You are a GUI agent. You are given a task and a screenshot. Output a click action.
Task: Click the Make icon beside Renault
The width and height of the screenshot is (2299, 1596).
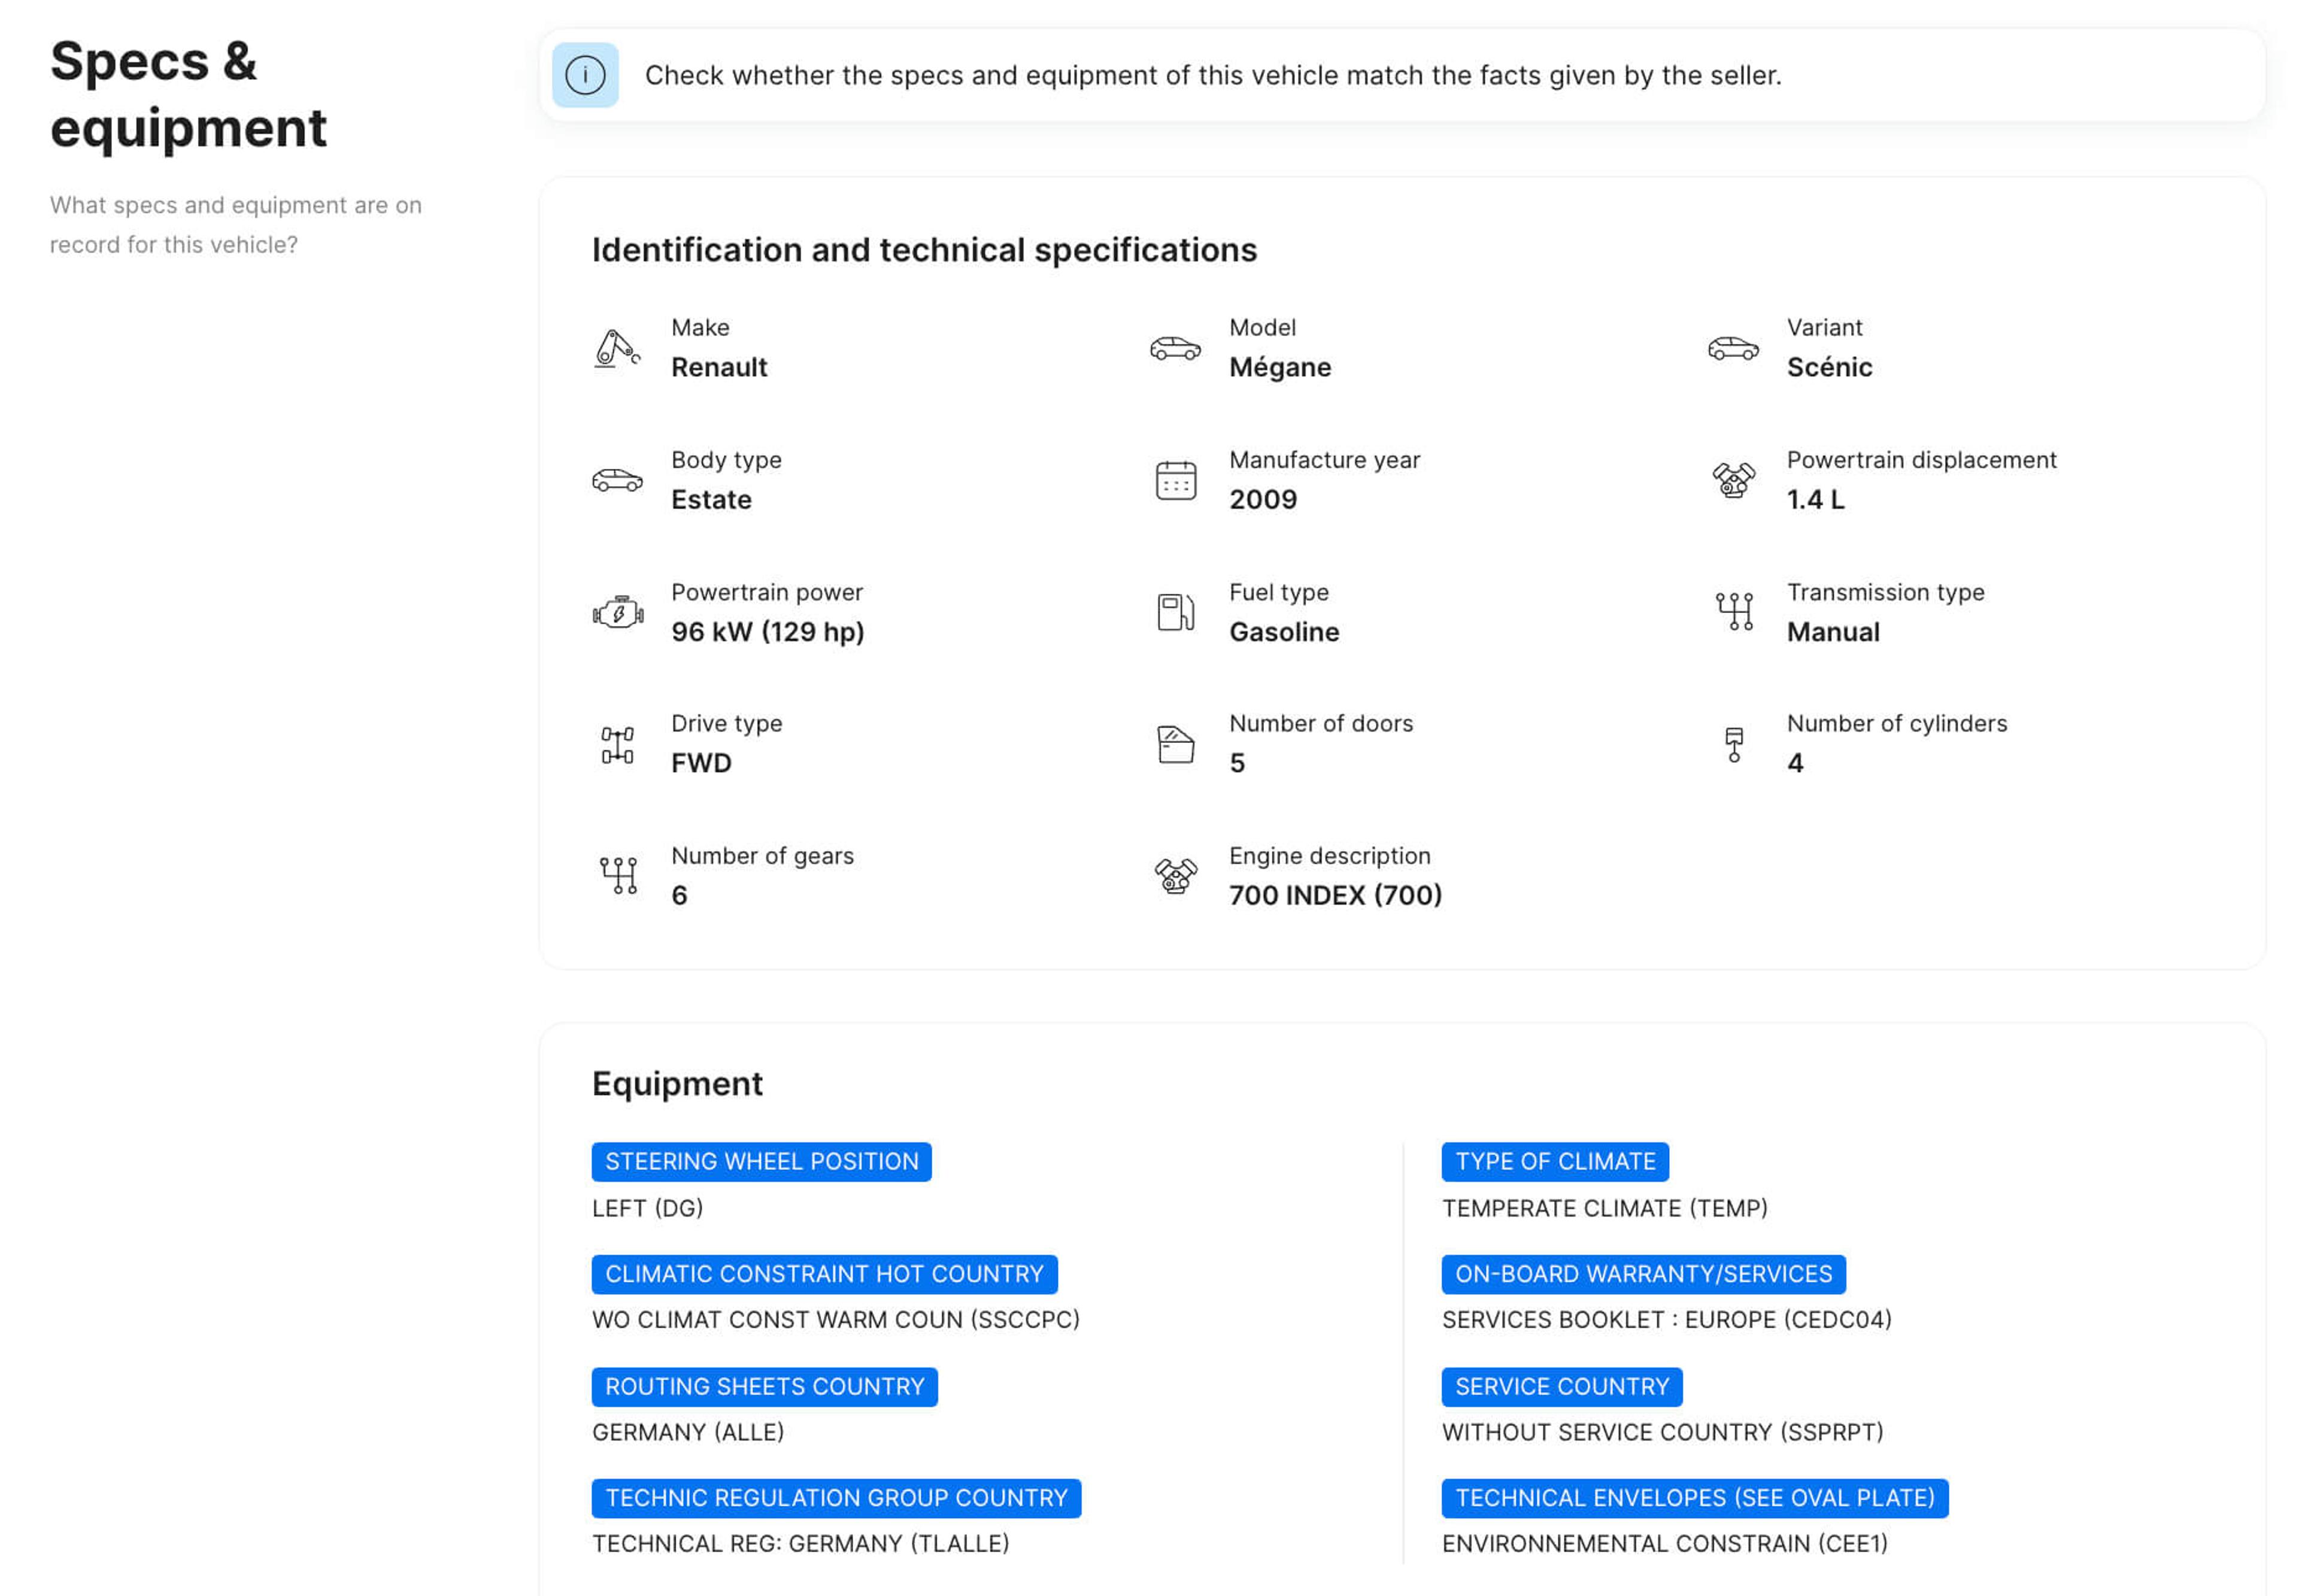[616, 348]
